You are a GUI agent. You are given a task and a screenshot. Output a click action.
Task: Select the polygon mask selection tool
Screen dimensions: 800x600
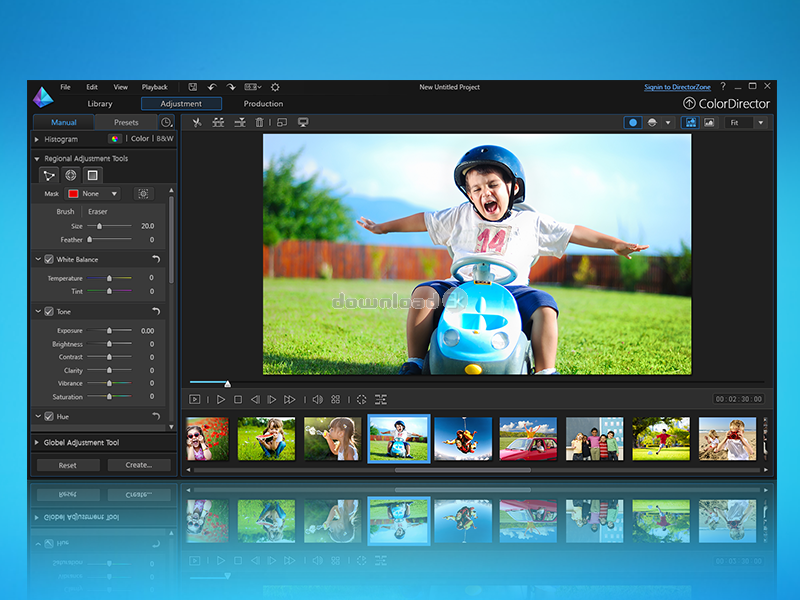[49, 175]
